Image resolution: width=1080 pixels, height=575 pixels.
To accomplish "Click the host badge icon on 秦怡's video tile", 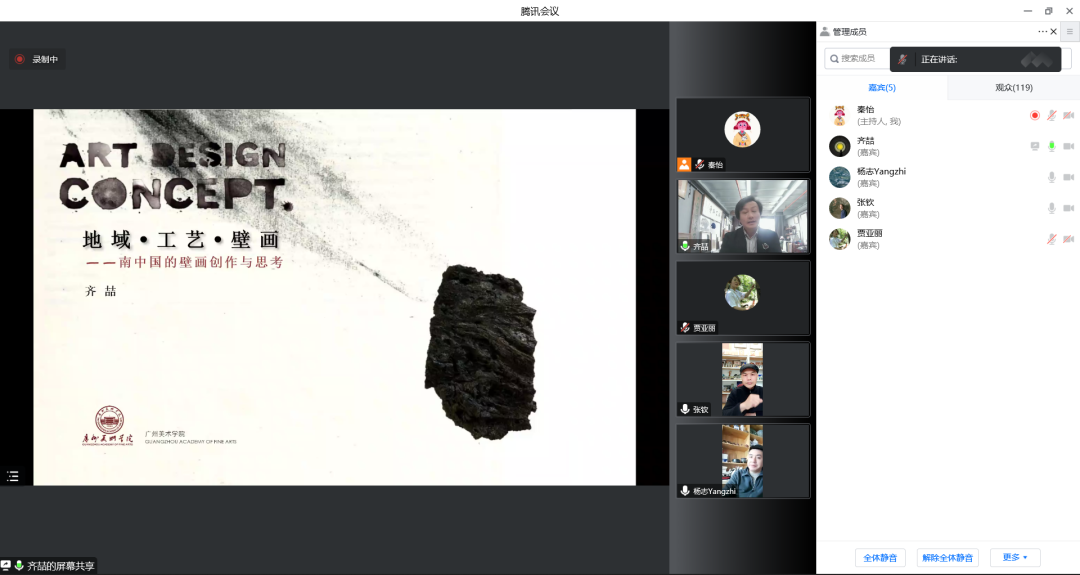I will coord(684,164).
